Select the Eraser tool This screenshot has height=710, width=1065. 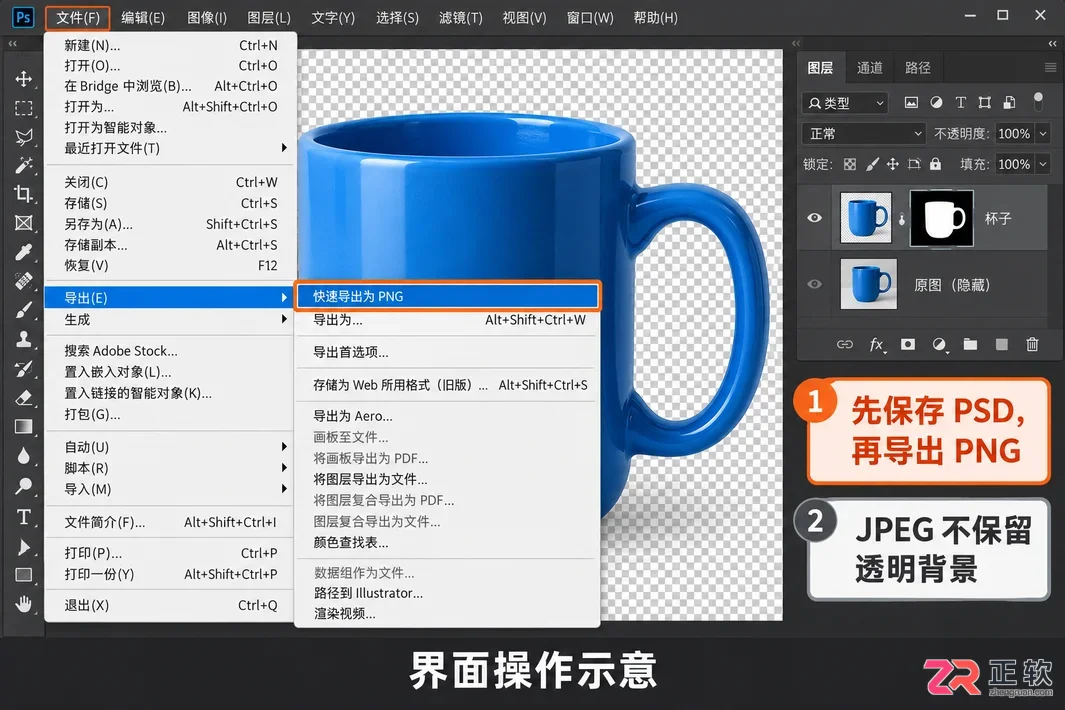pyautogui.click(x=23, y=397)
